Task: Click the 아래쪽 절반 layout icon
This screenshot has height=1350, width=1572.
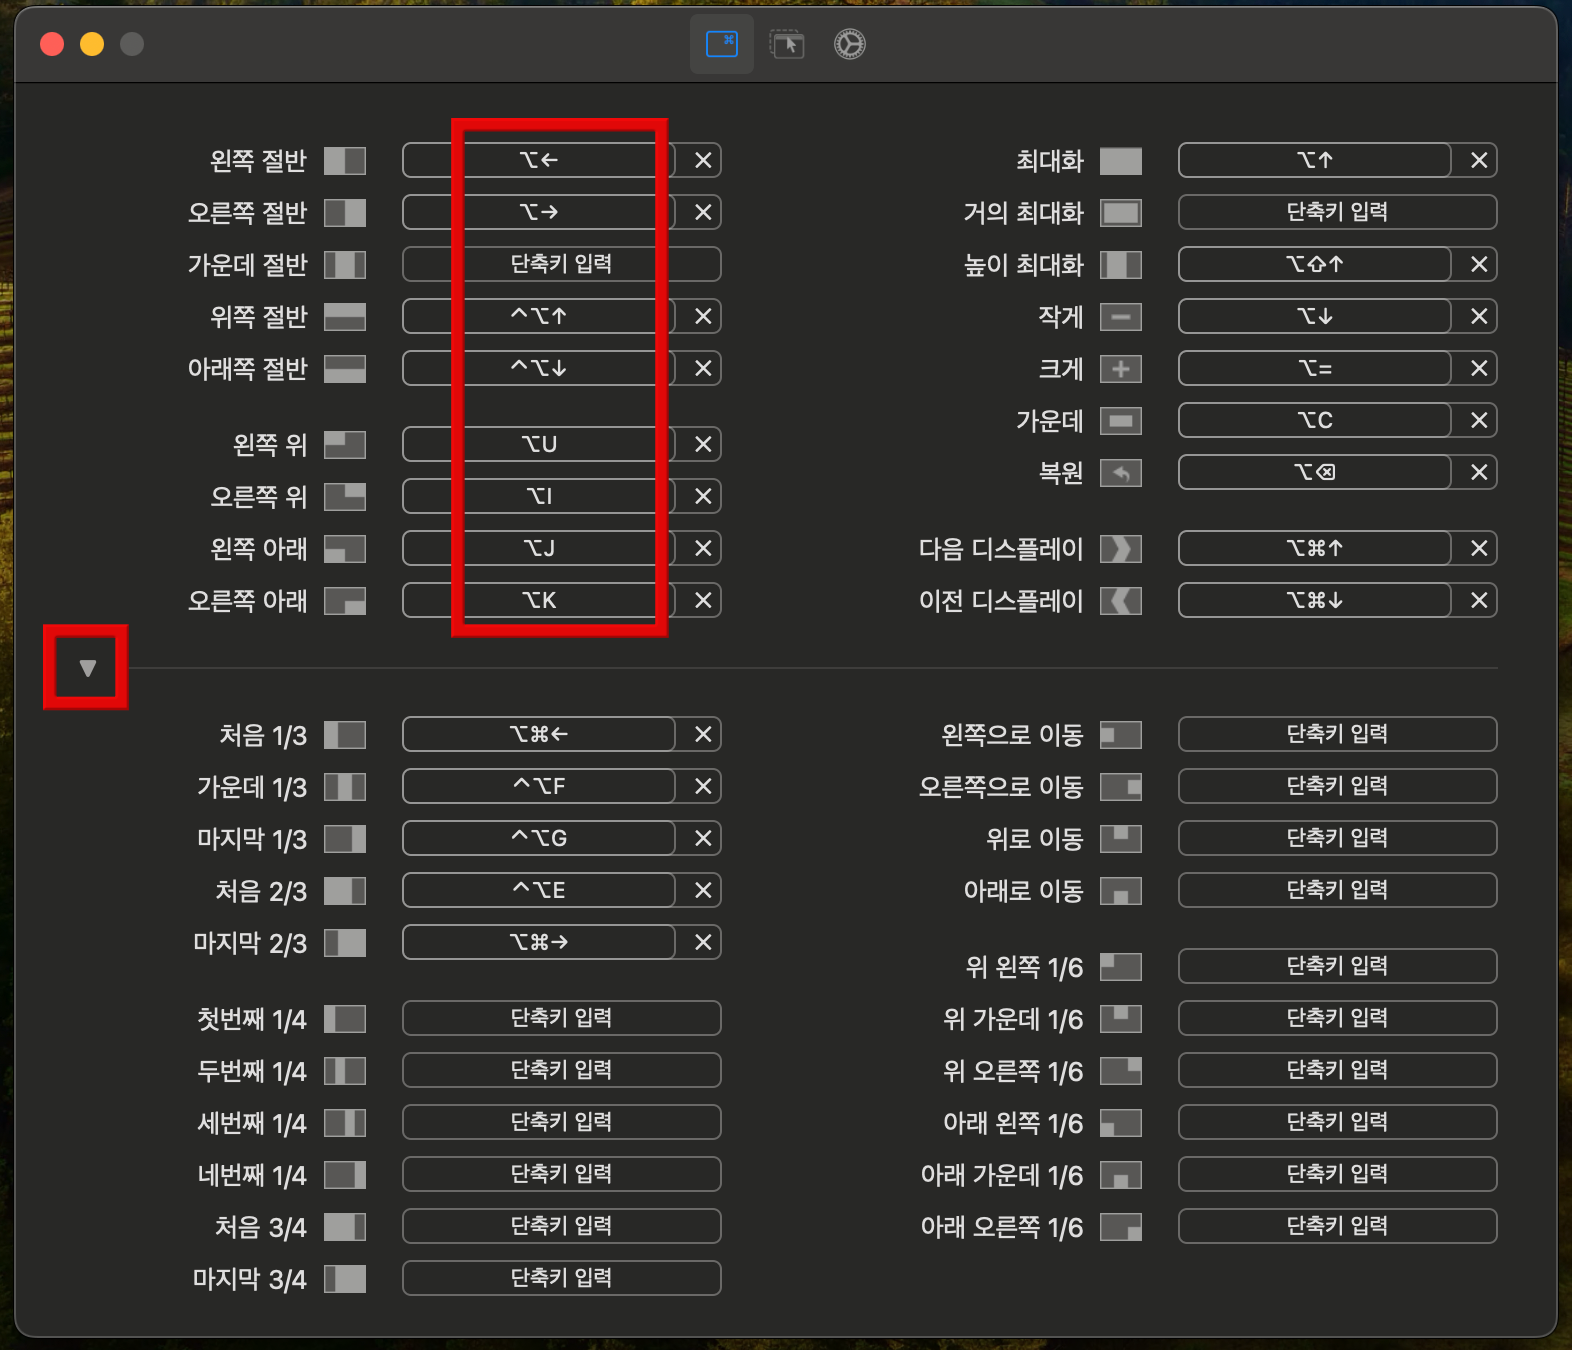Action: click(345, 369)
